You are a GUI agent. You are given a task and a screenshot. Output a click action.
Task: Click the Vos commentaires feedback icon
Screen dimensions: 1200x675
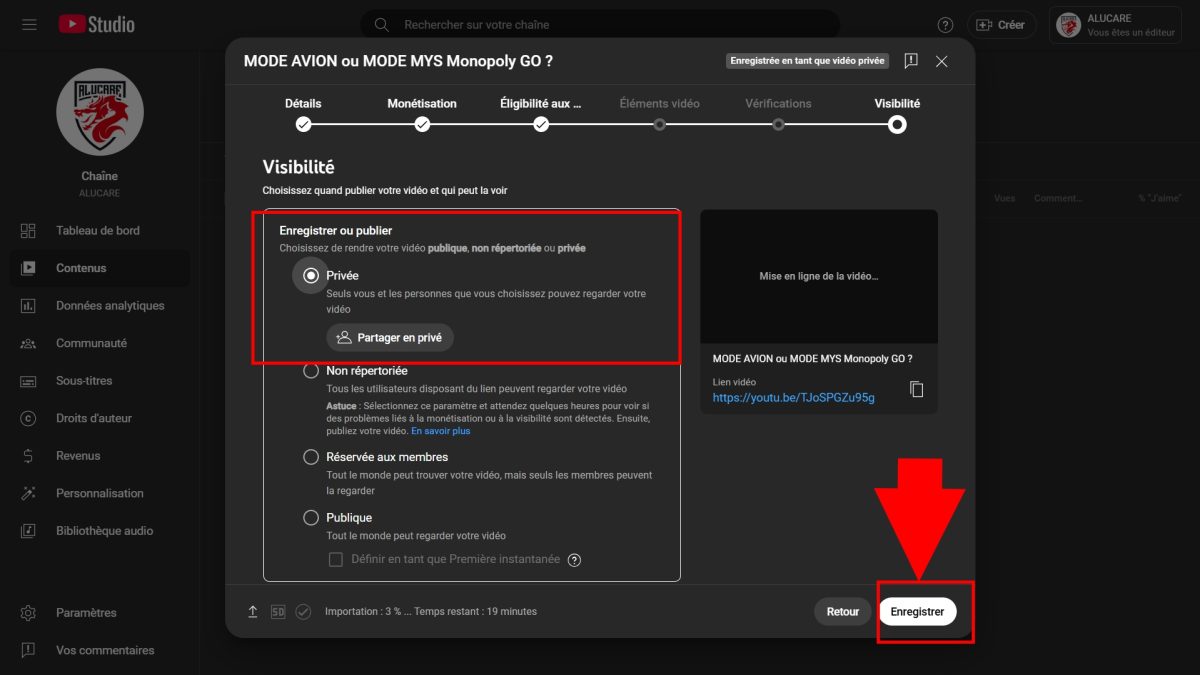pyautogui.click(x=28, y=650)
